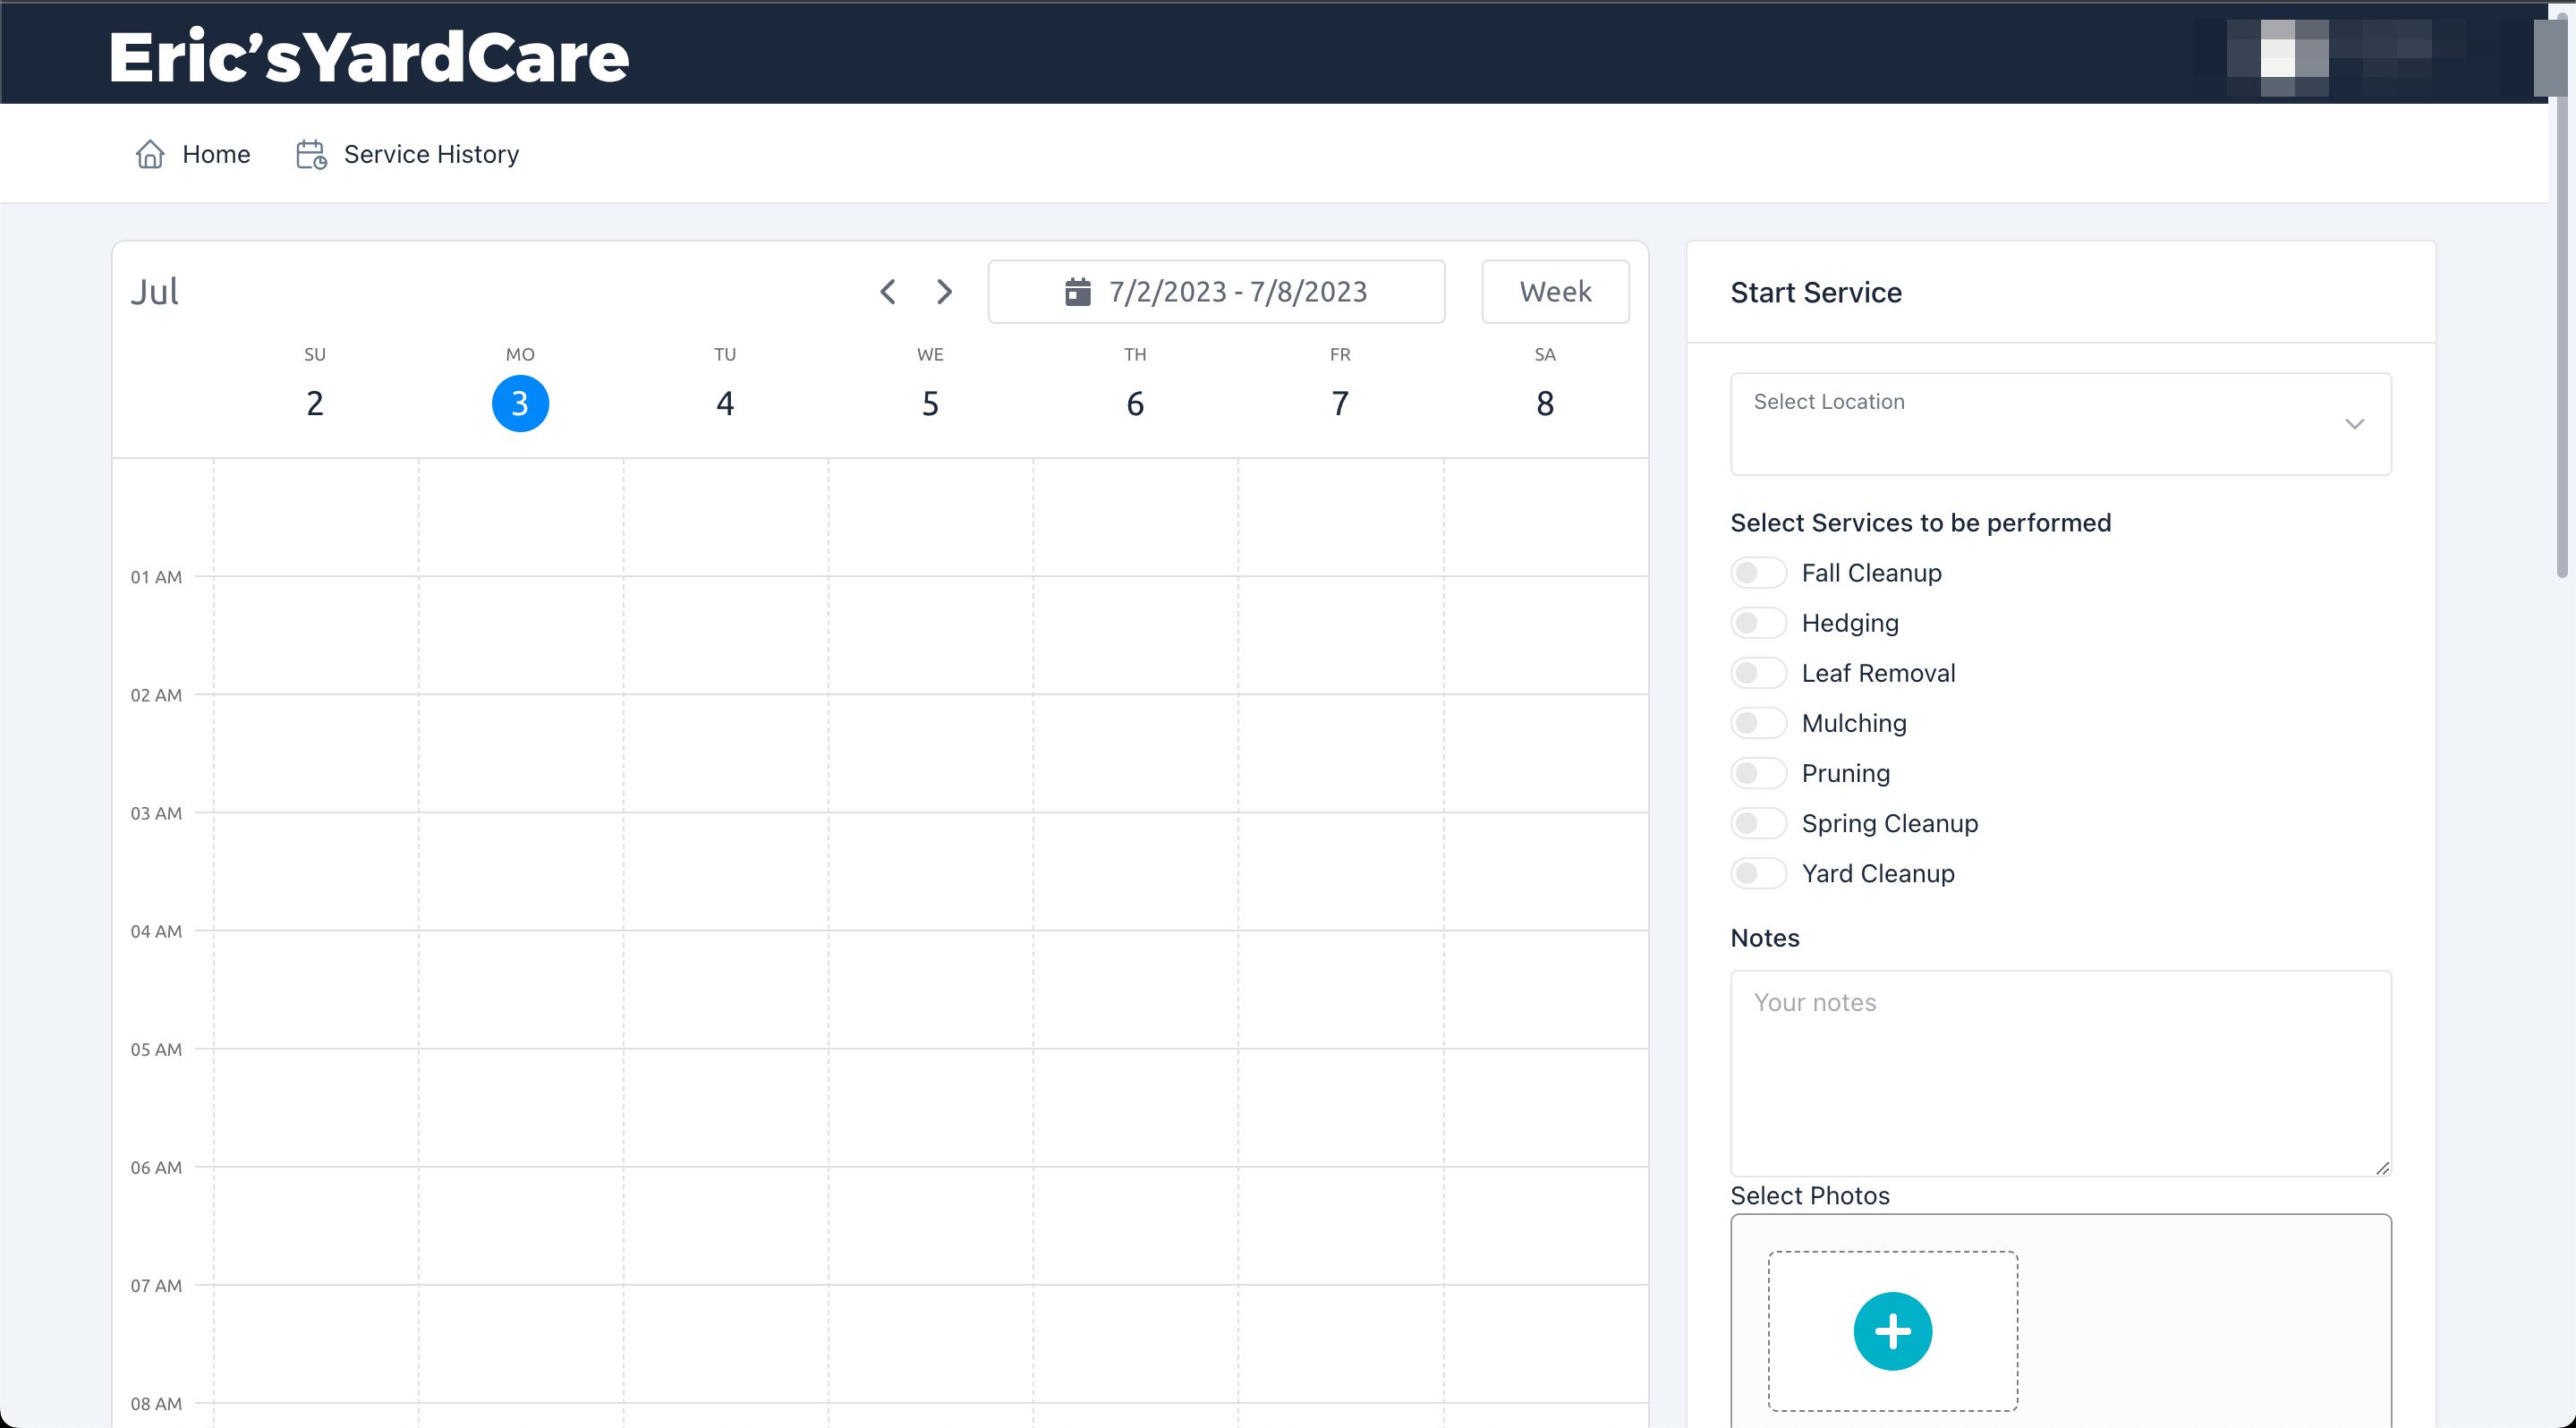Open the Service History menu item
The height and width of the screenshot is (1428, 2576).
408,154
